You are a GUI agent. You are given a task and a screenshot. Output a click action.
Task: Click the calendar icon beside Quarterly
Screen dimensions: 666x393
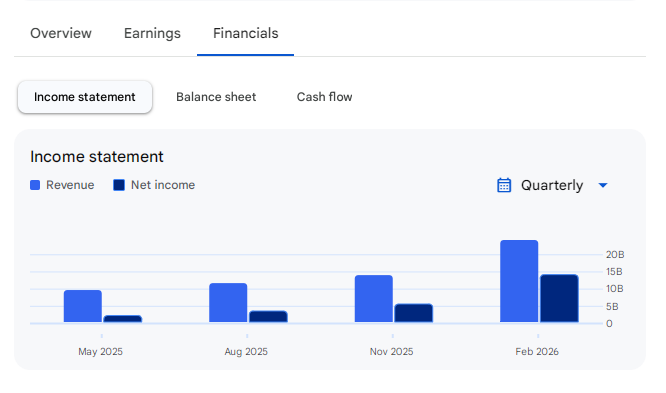tap(504, 185)
